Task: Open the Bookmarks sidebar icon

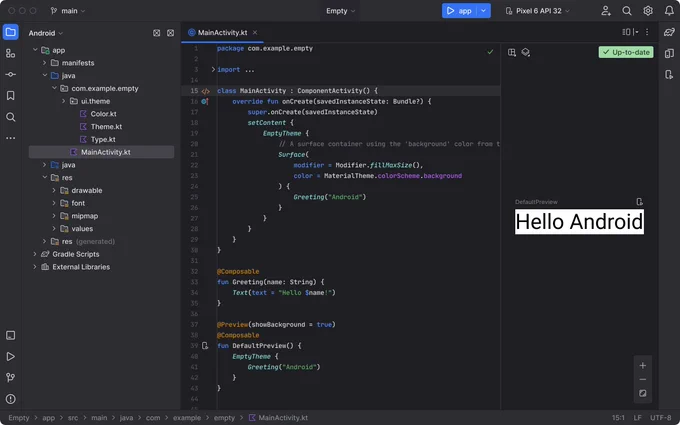Action: 10,95
